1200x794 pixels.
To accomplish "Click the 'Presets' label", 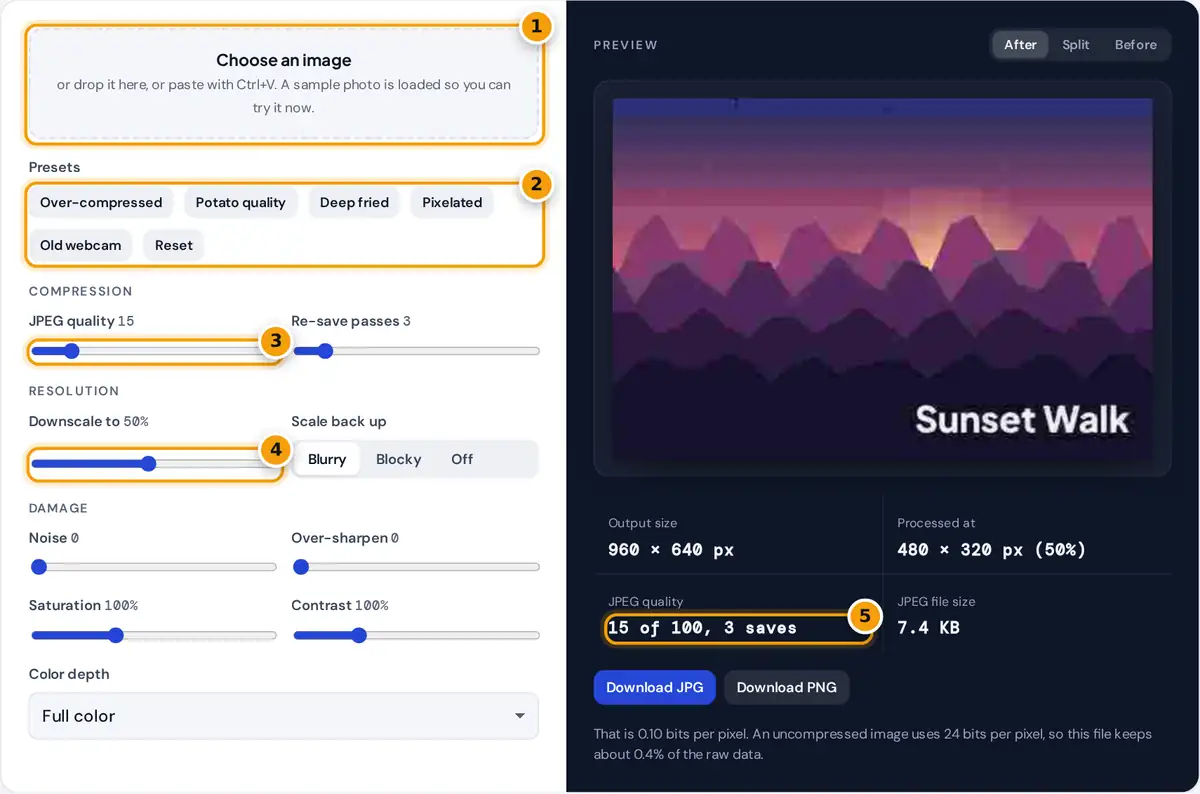I will point(54,167).
